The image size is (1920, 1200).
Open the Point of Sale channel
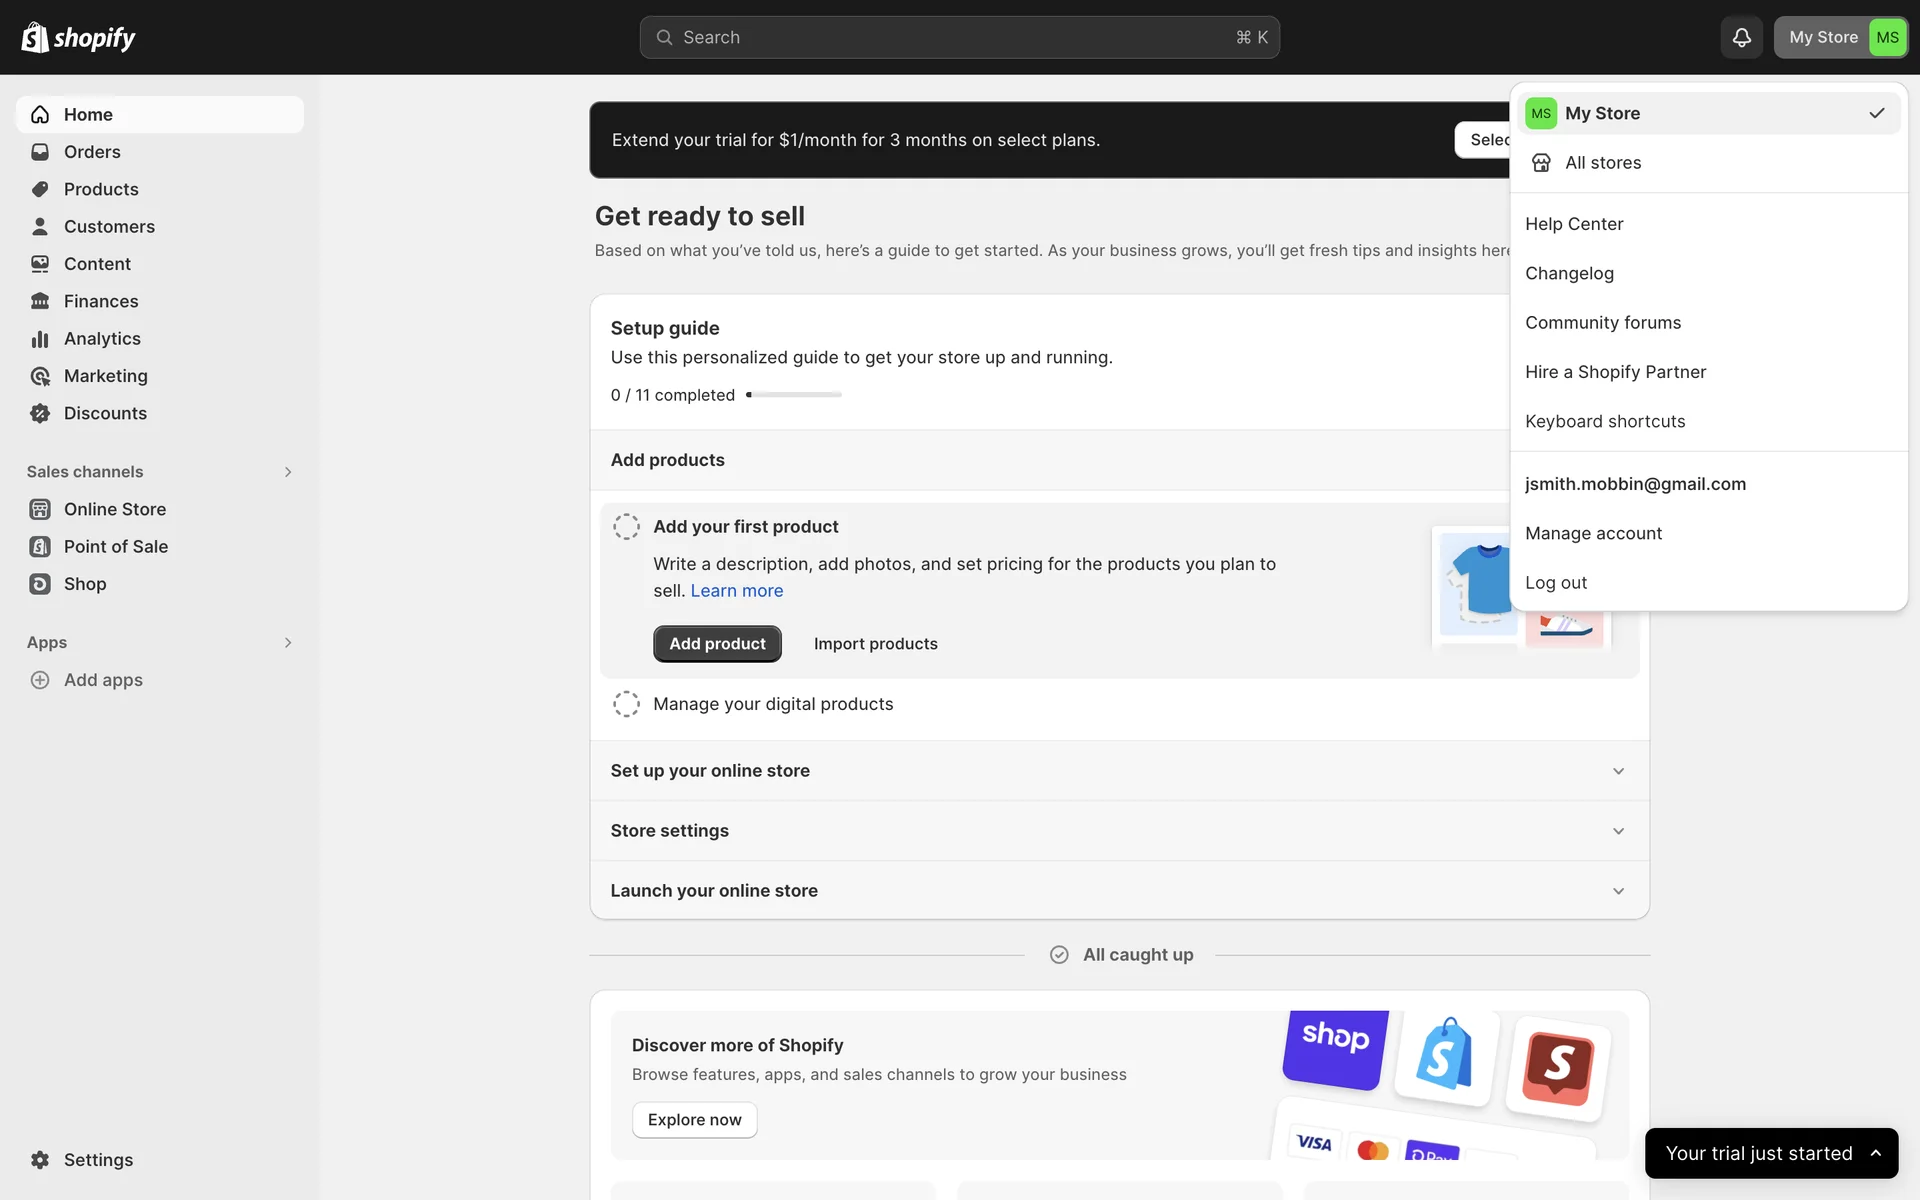(115, 546)
